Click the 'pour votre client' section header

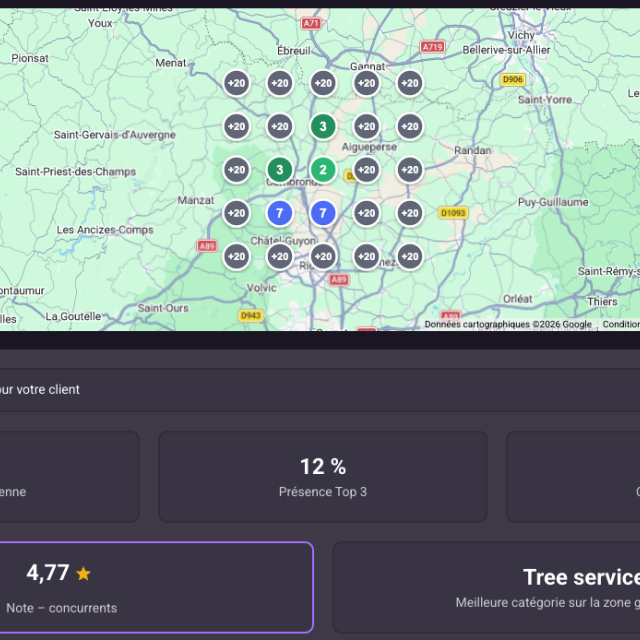coord(40,389)
